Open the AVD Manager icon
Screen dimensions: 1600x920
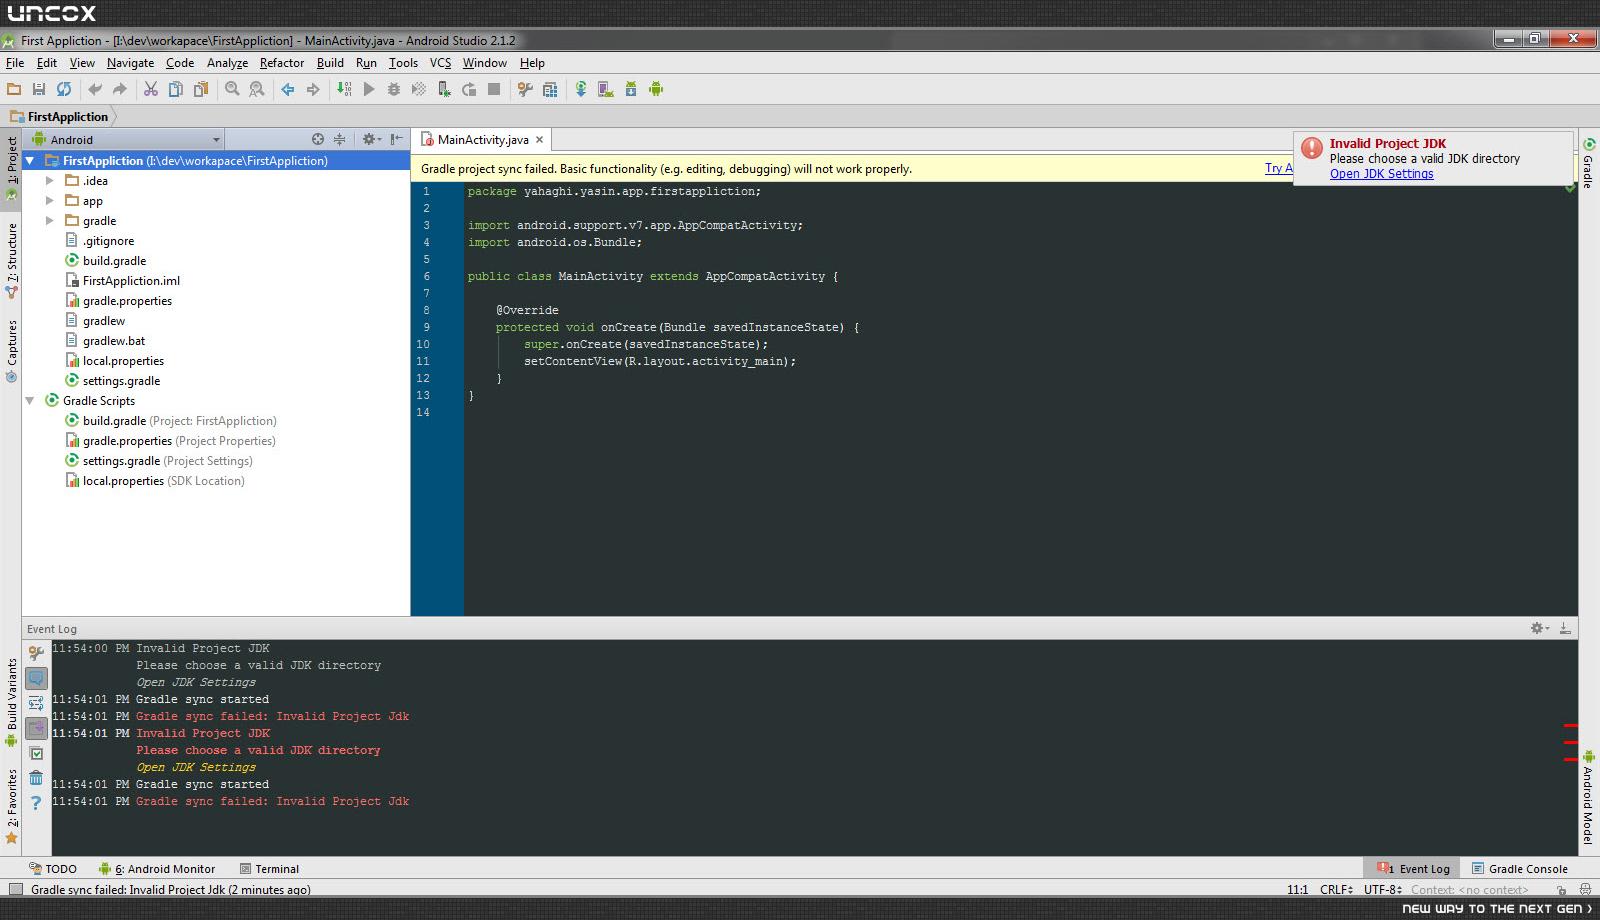[606, 89]
